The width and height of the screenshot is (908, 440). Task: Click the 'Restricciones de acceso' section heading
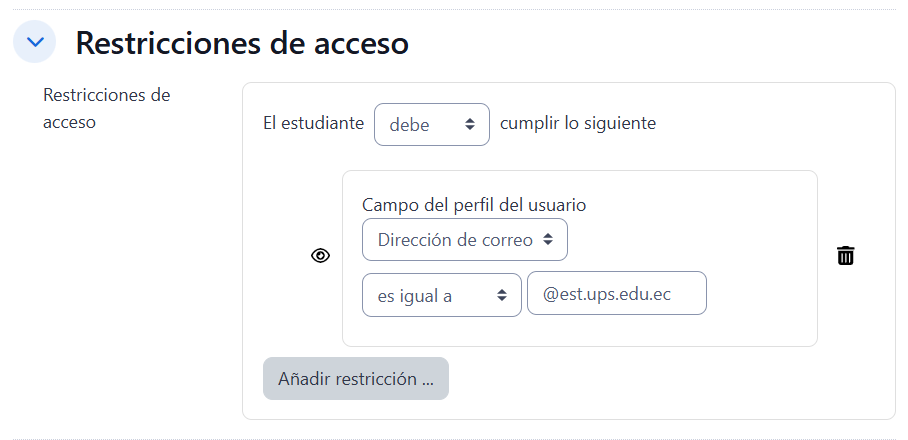(242, 43)
